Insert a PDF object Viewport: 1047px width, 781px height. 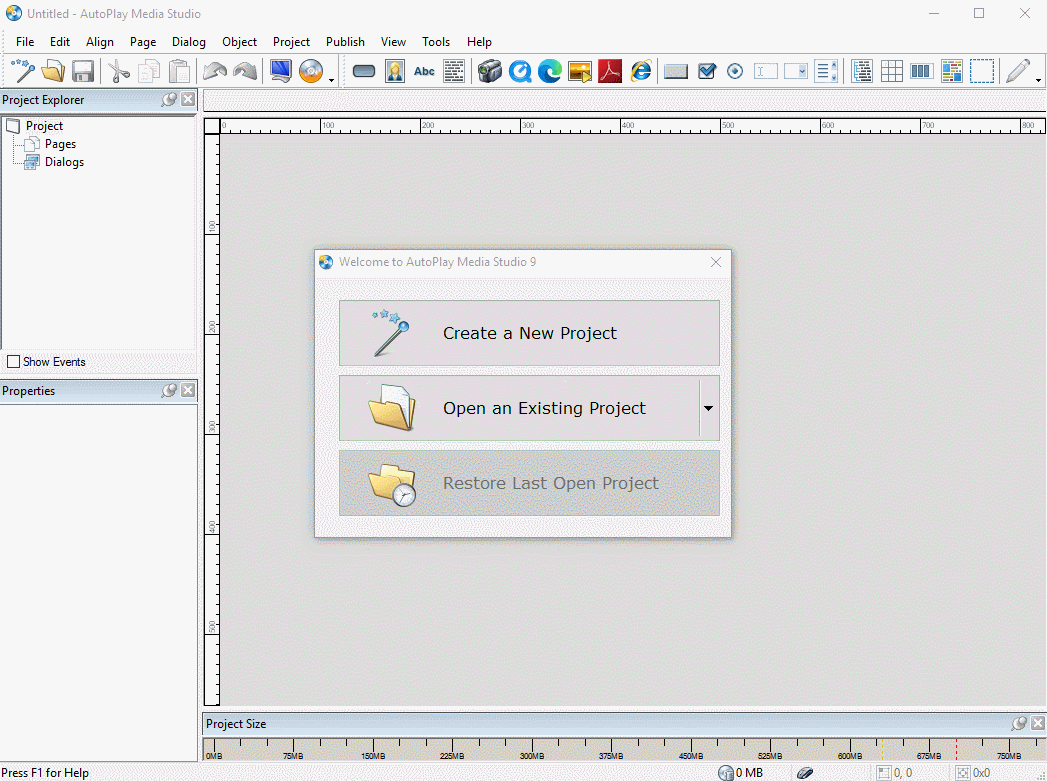pos(610,71)
